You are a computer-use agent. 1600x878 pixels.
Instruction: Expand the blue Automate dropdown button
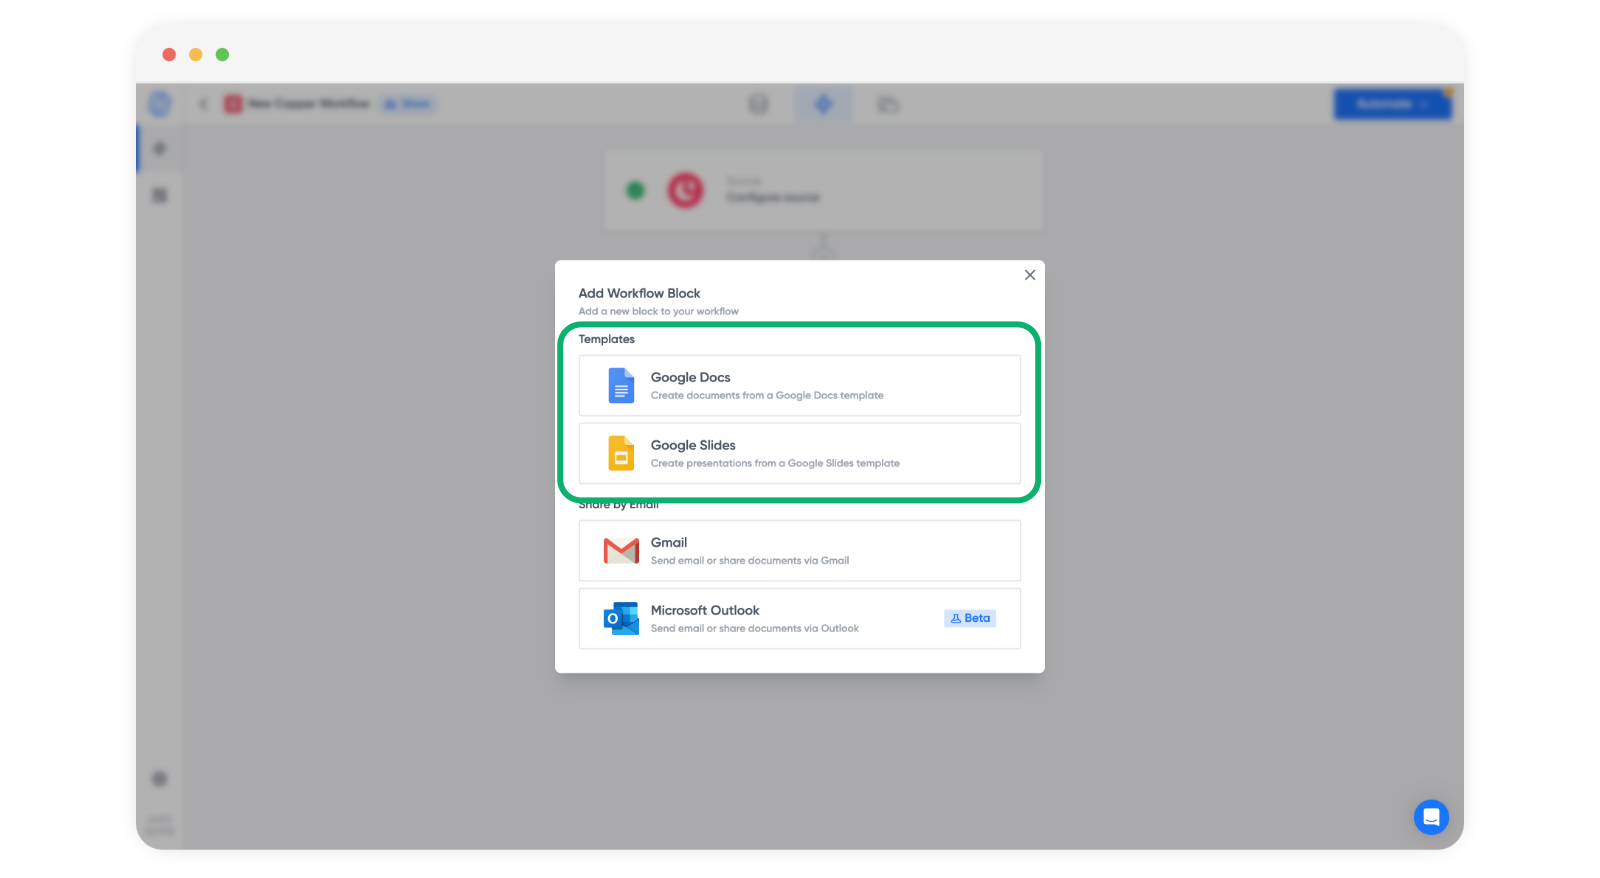point(1391,104)
